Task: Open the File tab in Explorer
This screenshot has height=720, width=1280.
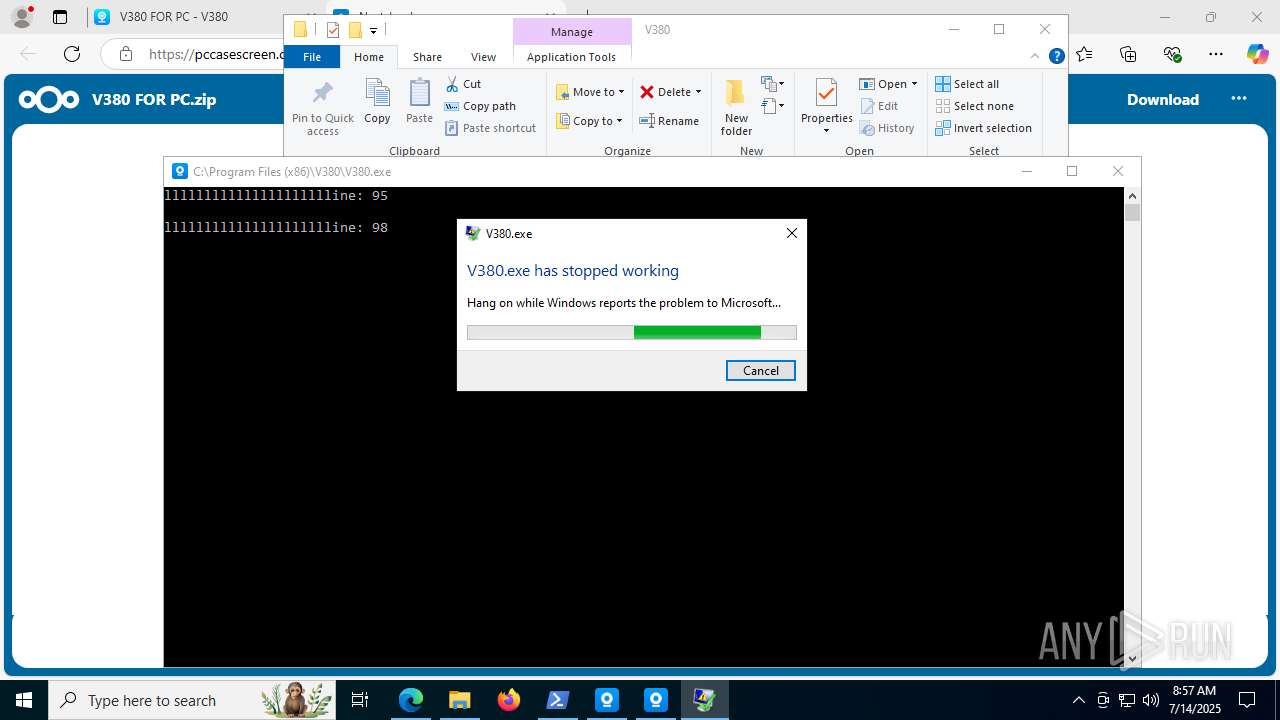Action: click(312, 57)
